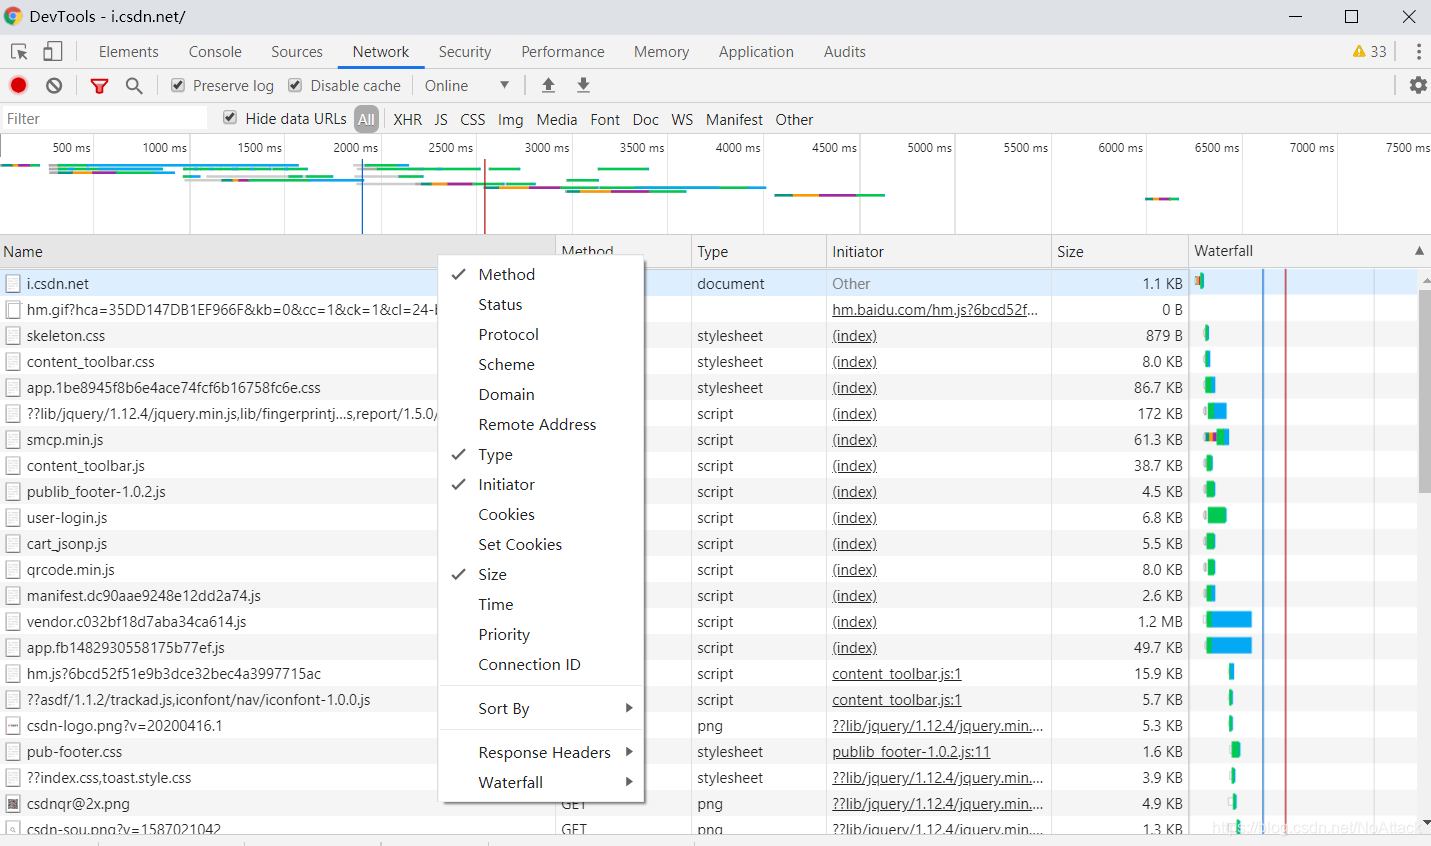The width and height of the screenshot is (1431, 846).
Task: Select Remote Address in context menu
Action: click(x=541, y=425)
